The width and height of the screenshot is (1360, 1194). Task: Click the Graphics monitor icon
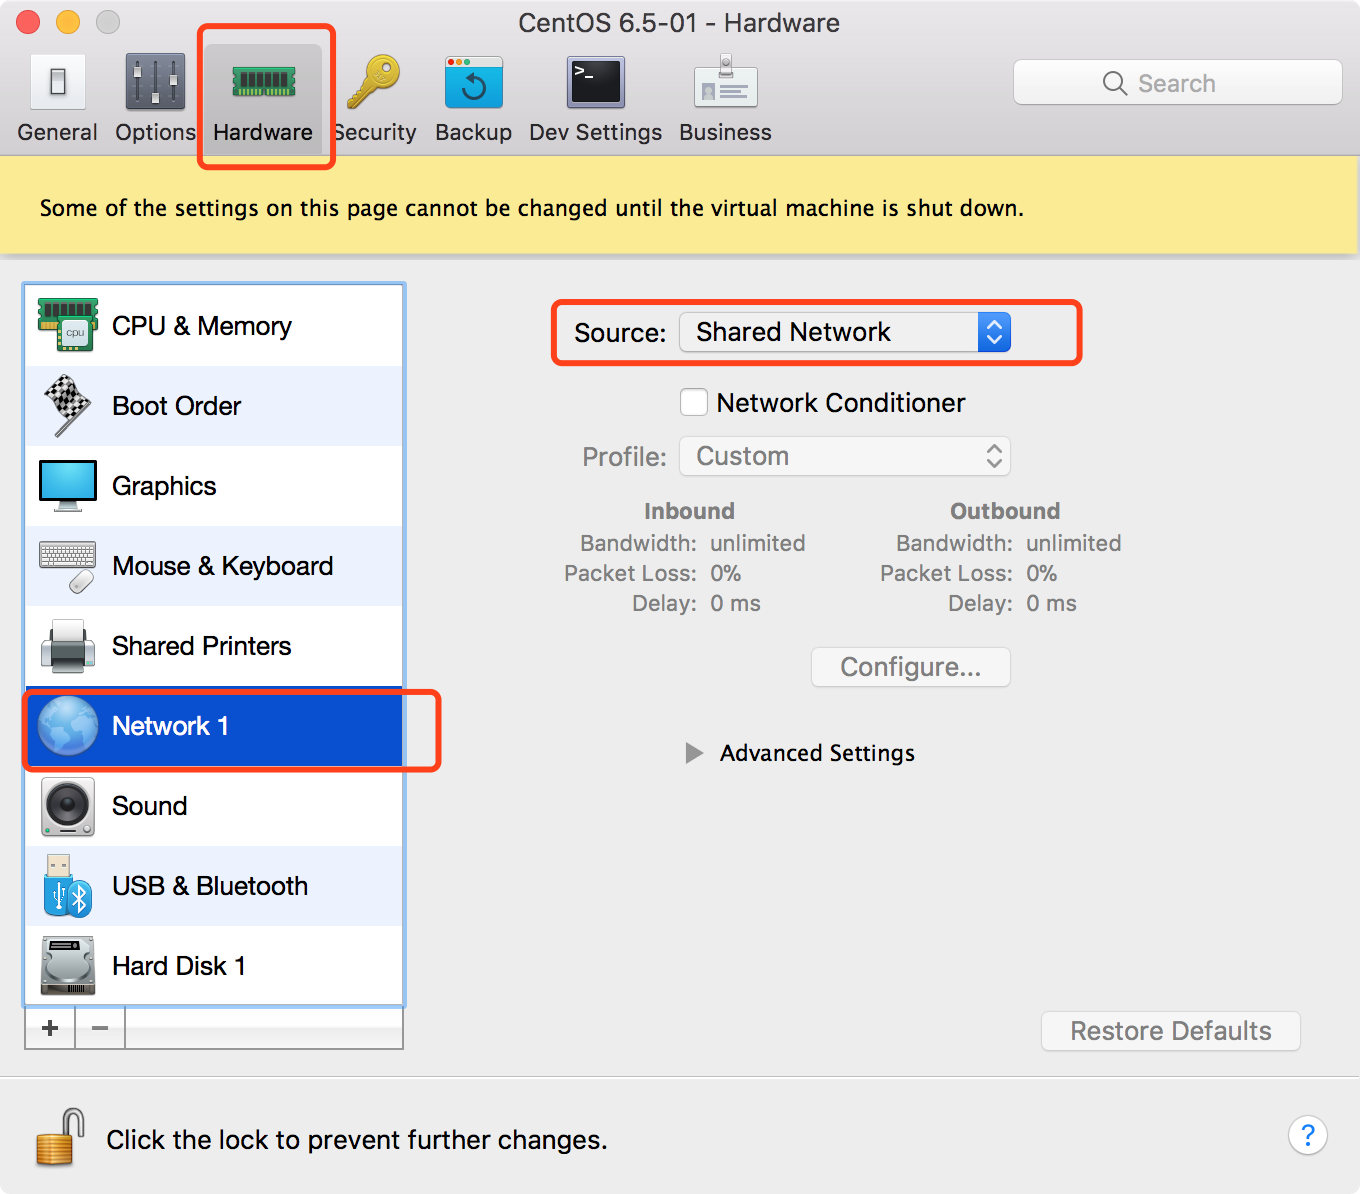(68, 486)
